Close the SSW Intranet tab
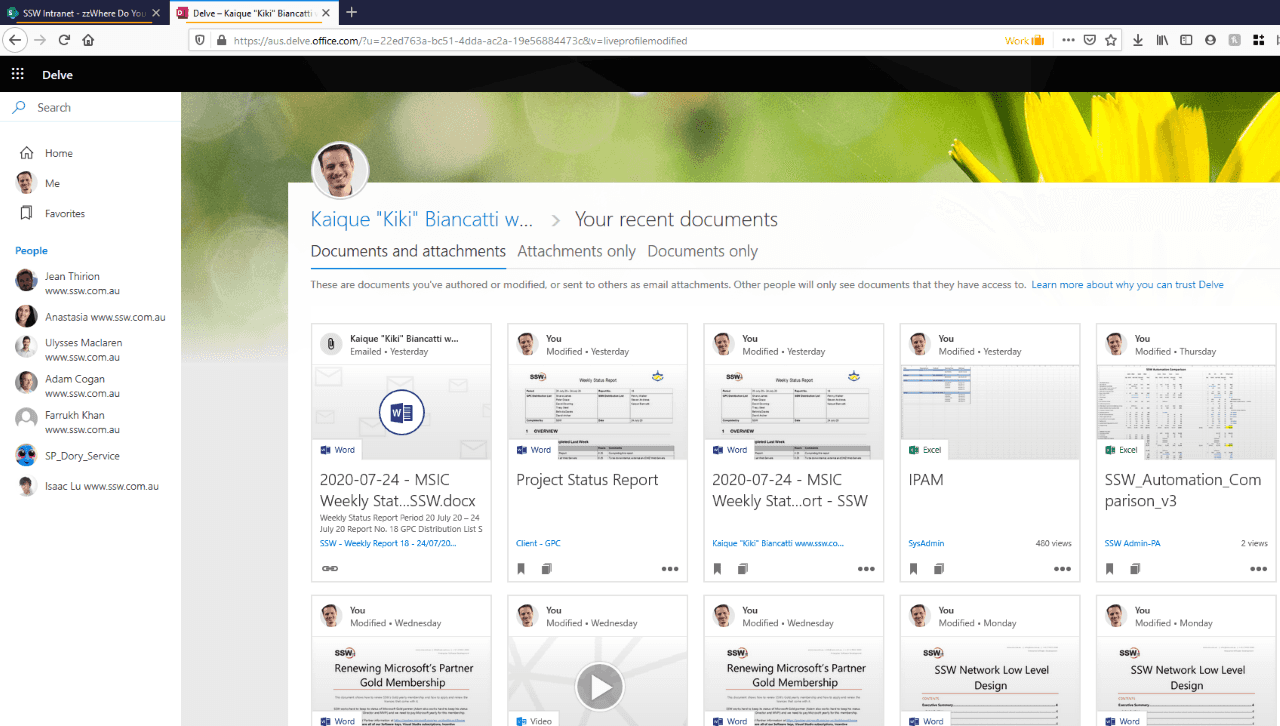The height and width of the screenshot is (726, 1280). click(x=156, y=12)
